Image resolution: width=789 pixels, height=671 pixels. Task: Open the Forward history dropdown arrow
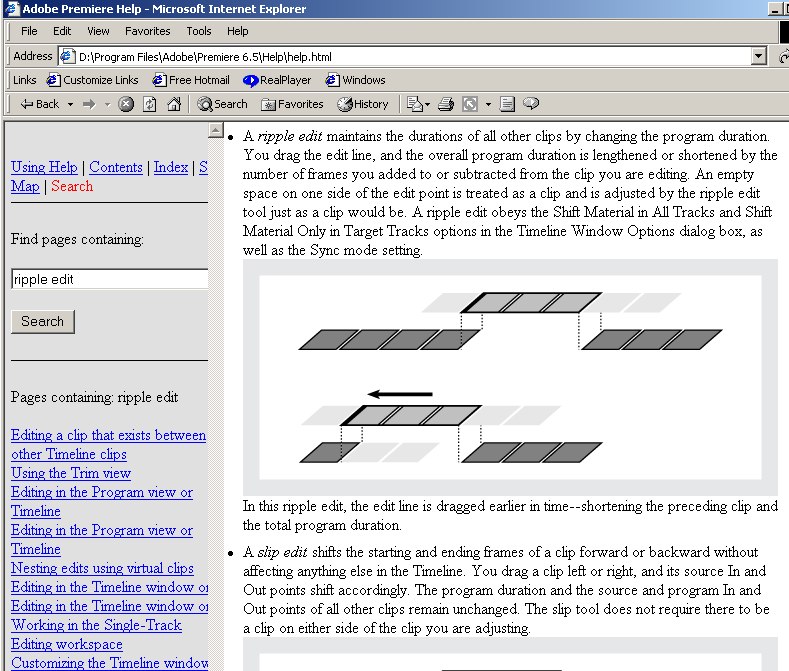pyautogui.click(x=107, y=104)
